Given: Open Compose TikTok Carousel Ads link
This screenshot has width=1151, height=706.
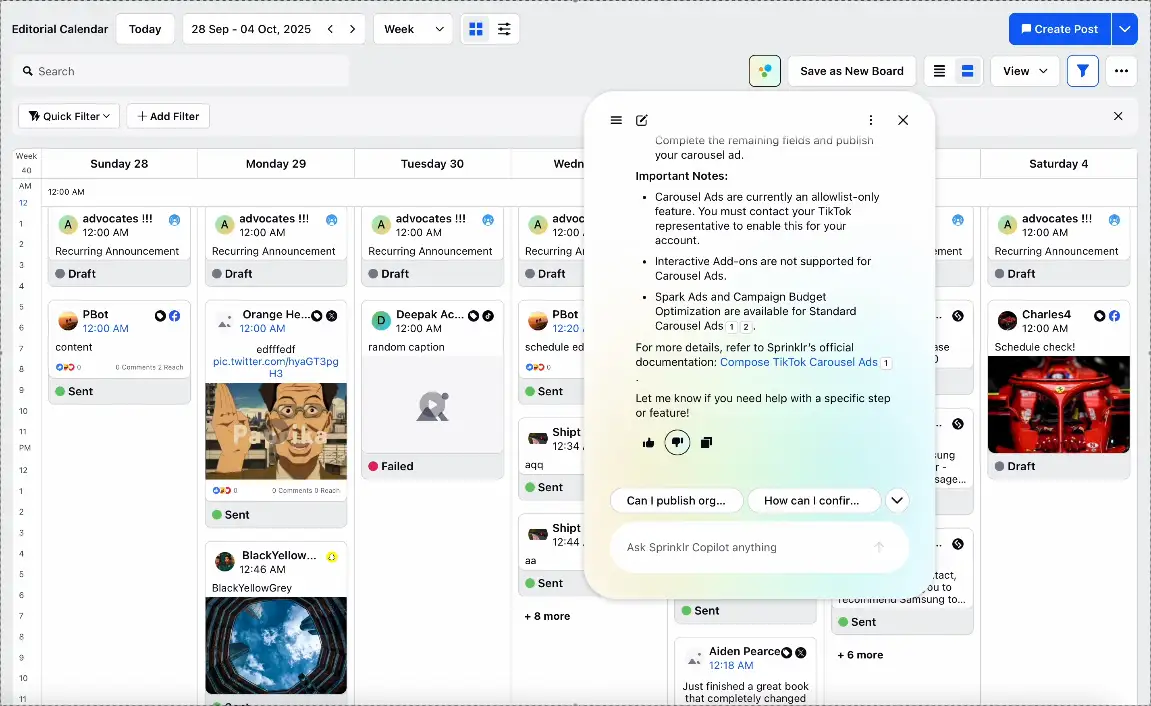Looking at the screenshot, I should (799, 362).
